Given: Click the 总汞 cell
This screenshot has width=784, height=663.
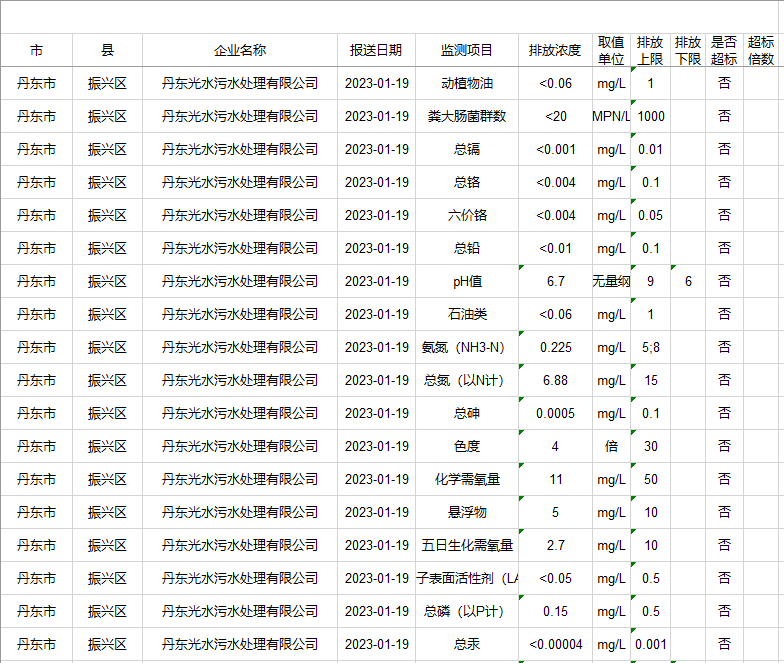Looking at the screenshot, I should click(467, 644).
